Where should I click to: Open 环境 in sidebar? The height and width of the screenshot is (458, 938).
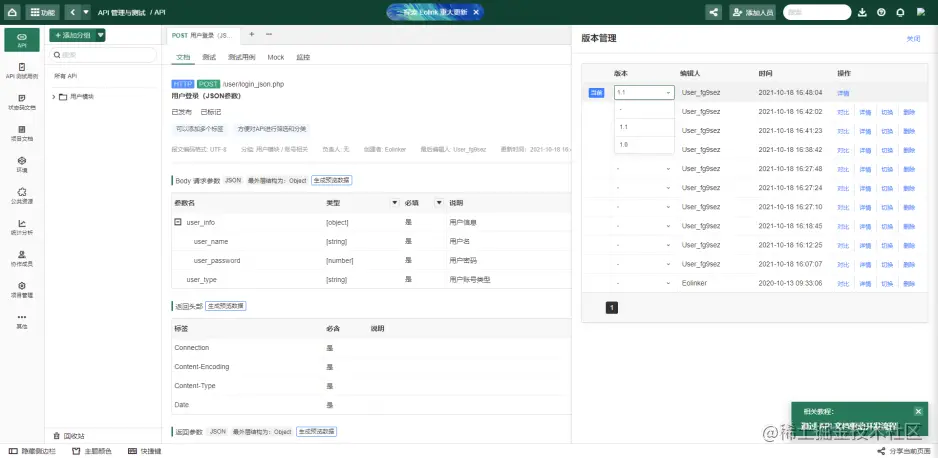tap(22, 164)
